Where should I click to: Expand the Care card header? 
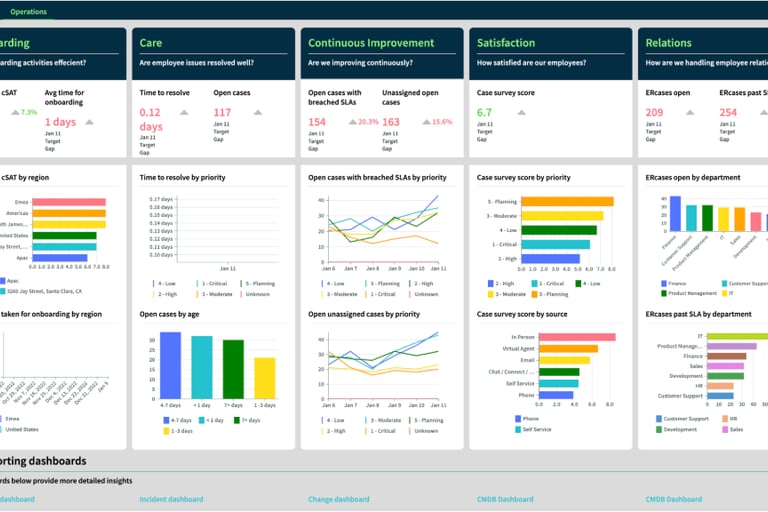pos(150,43)
